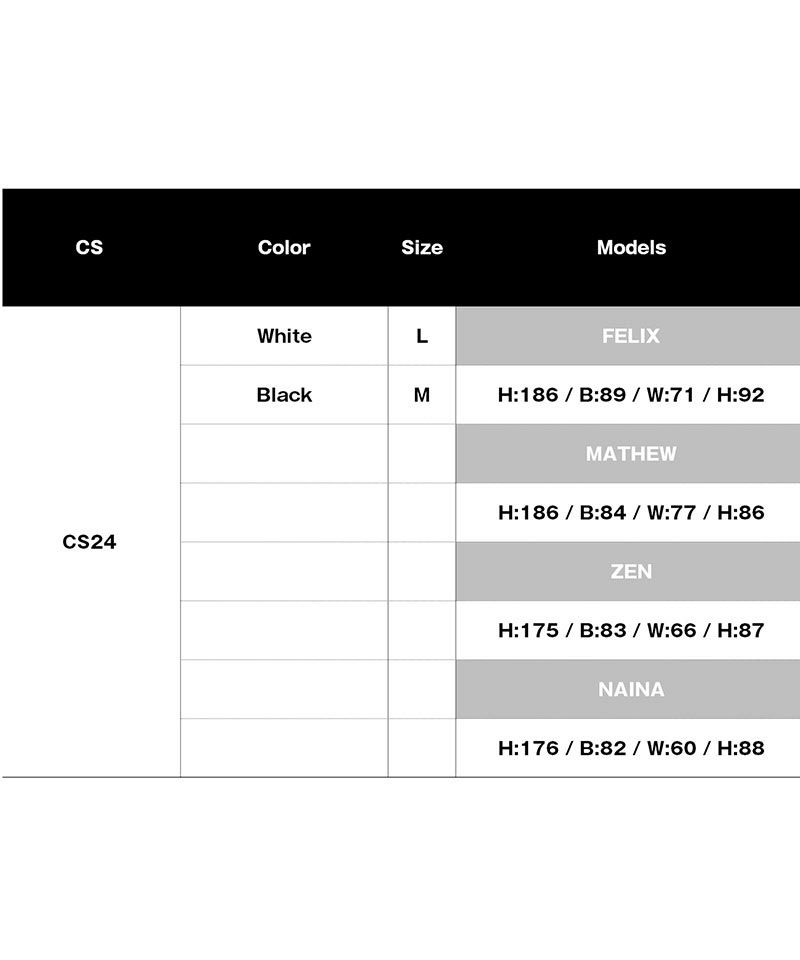This screenshot has height=960, width=800.
Task: Click the Color column header
Action: [284, 247]
